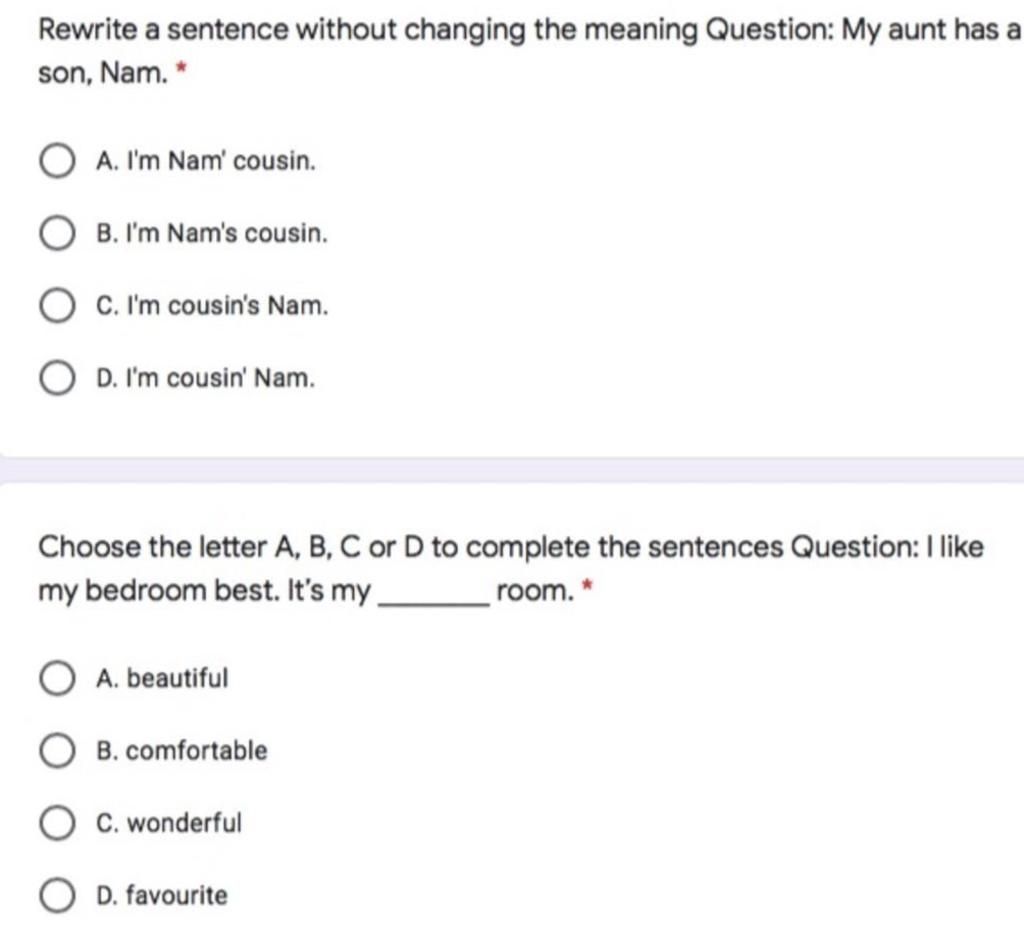Viewport: 1024px width, 930px height.
Task: Choose option B. I'm Nam's cousin.
Action: click(x=57, y=234)
